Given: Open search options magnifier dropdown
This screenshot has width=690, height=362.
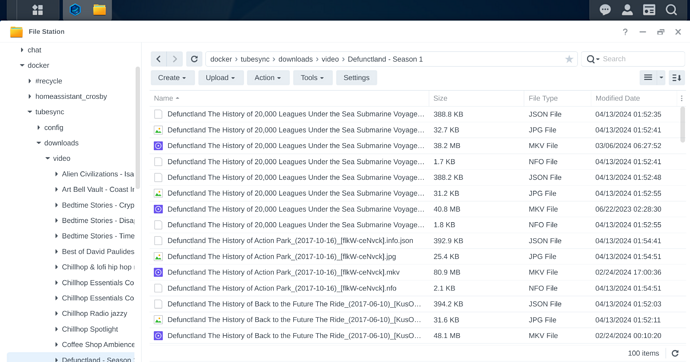Looking at the screenshot, I should [x=593, y=59].
